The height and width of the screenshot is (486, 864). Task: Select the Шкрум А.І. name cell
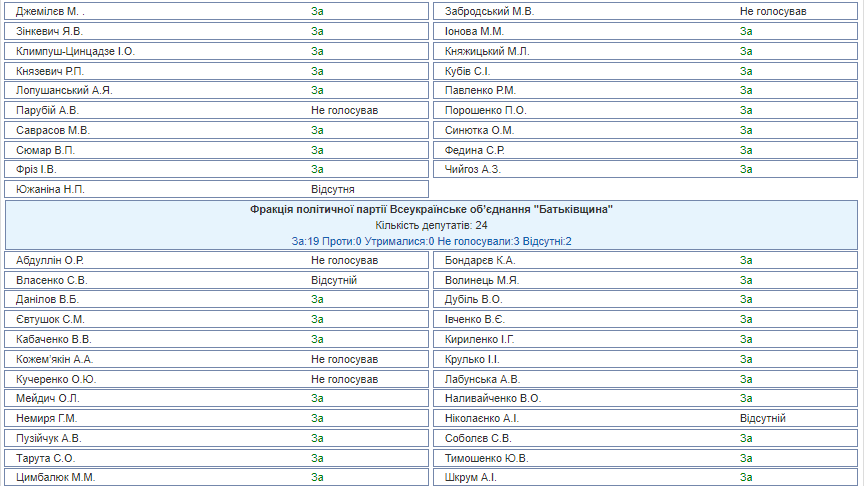470,478
